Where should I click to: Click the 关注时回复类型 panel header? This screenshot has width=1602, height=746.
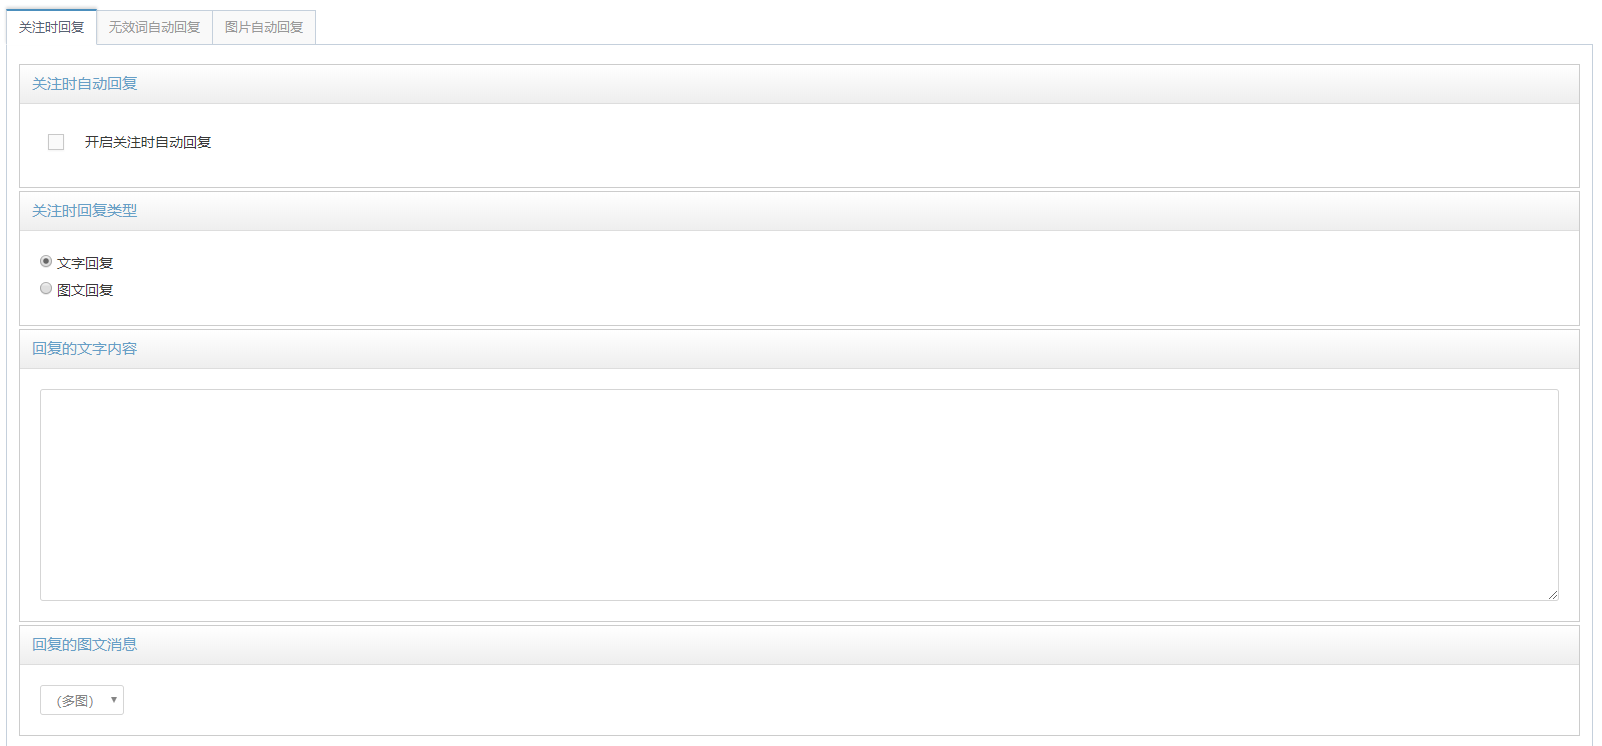click(799, 211)
